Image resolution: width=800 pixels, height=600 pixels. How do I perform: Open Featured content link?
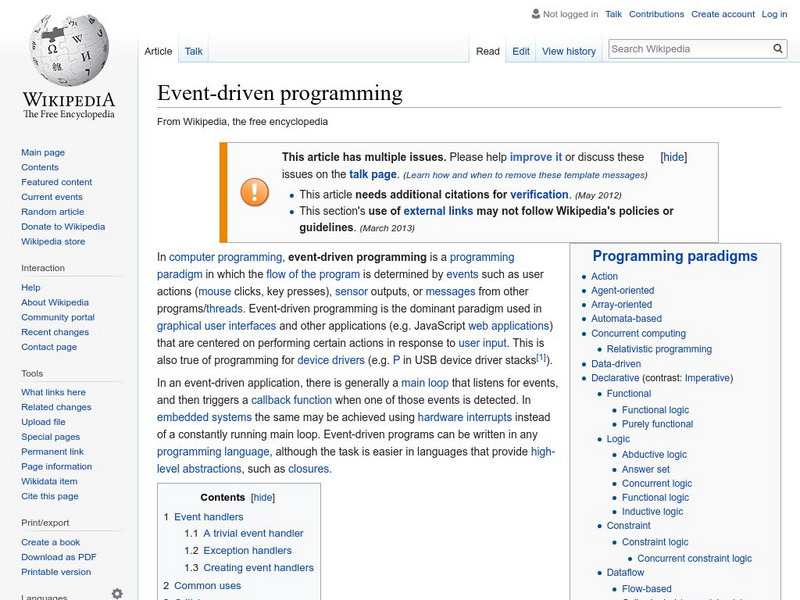click(x=57, y=182)
